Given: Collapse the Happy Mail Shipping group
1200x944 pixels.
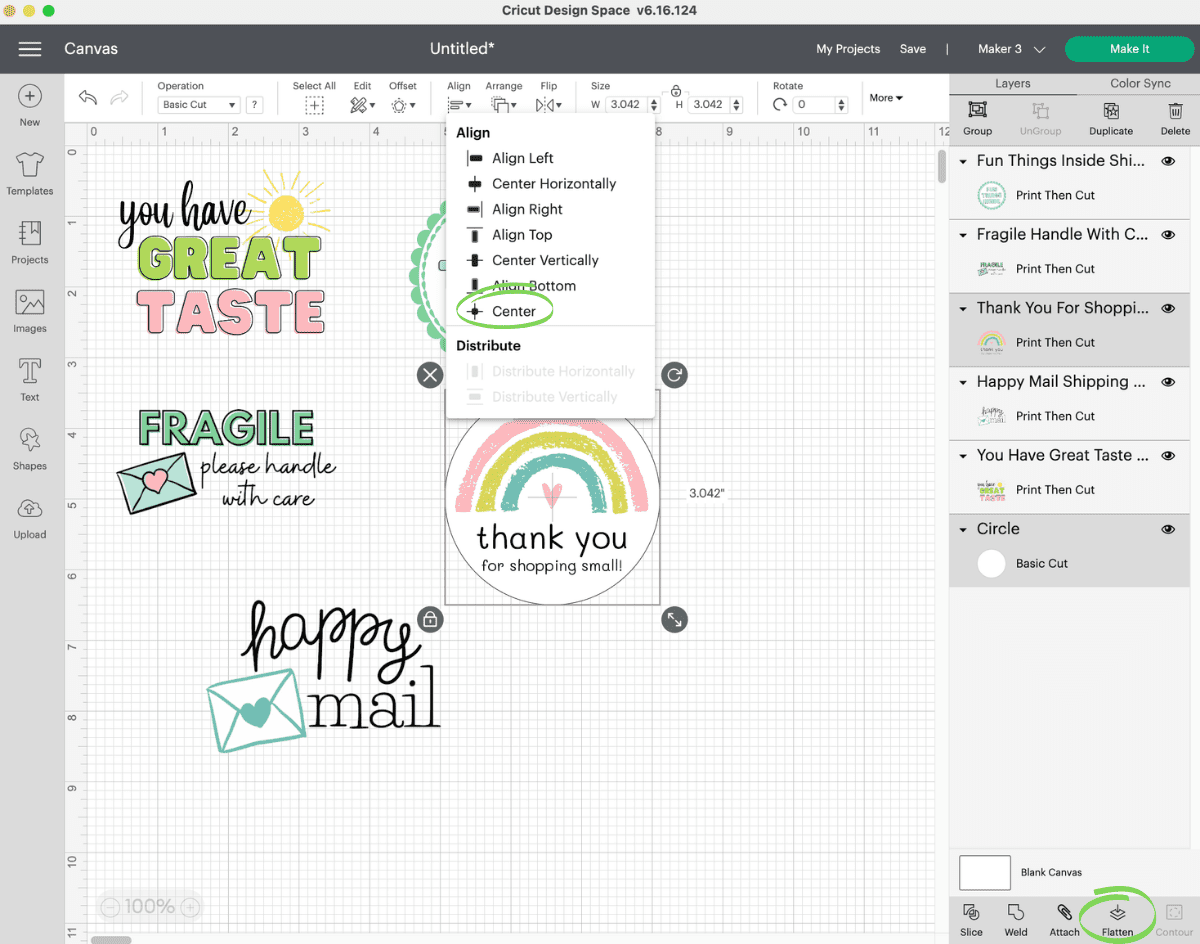Looking at the screenshot, I should pyautogui.click(x=964, y=382).
